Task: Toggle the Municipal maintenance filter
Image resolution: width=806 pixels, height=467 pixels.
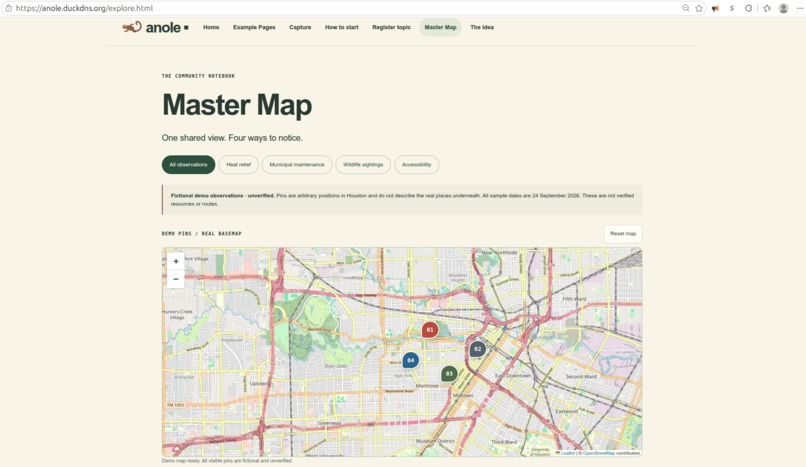Action: point(297,164)
